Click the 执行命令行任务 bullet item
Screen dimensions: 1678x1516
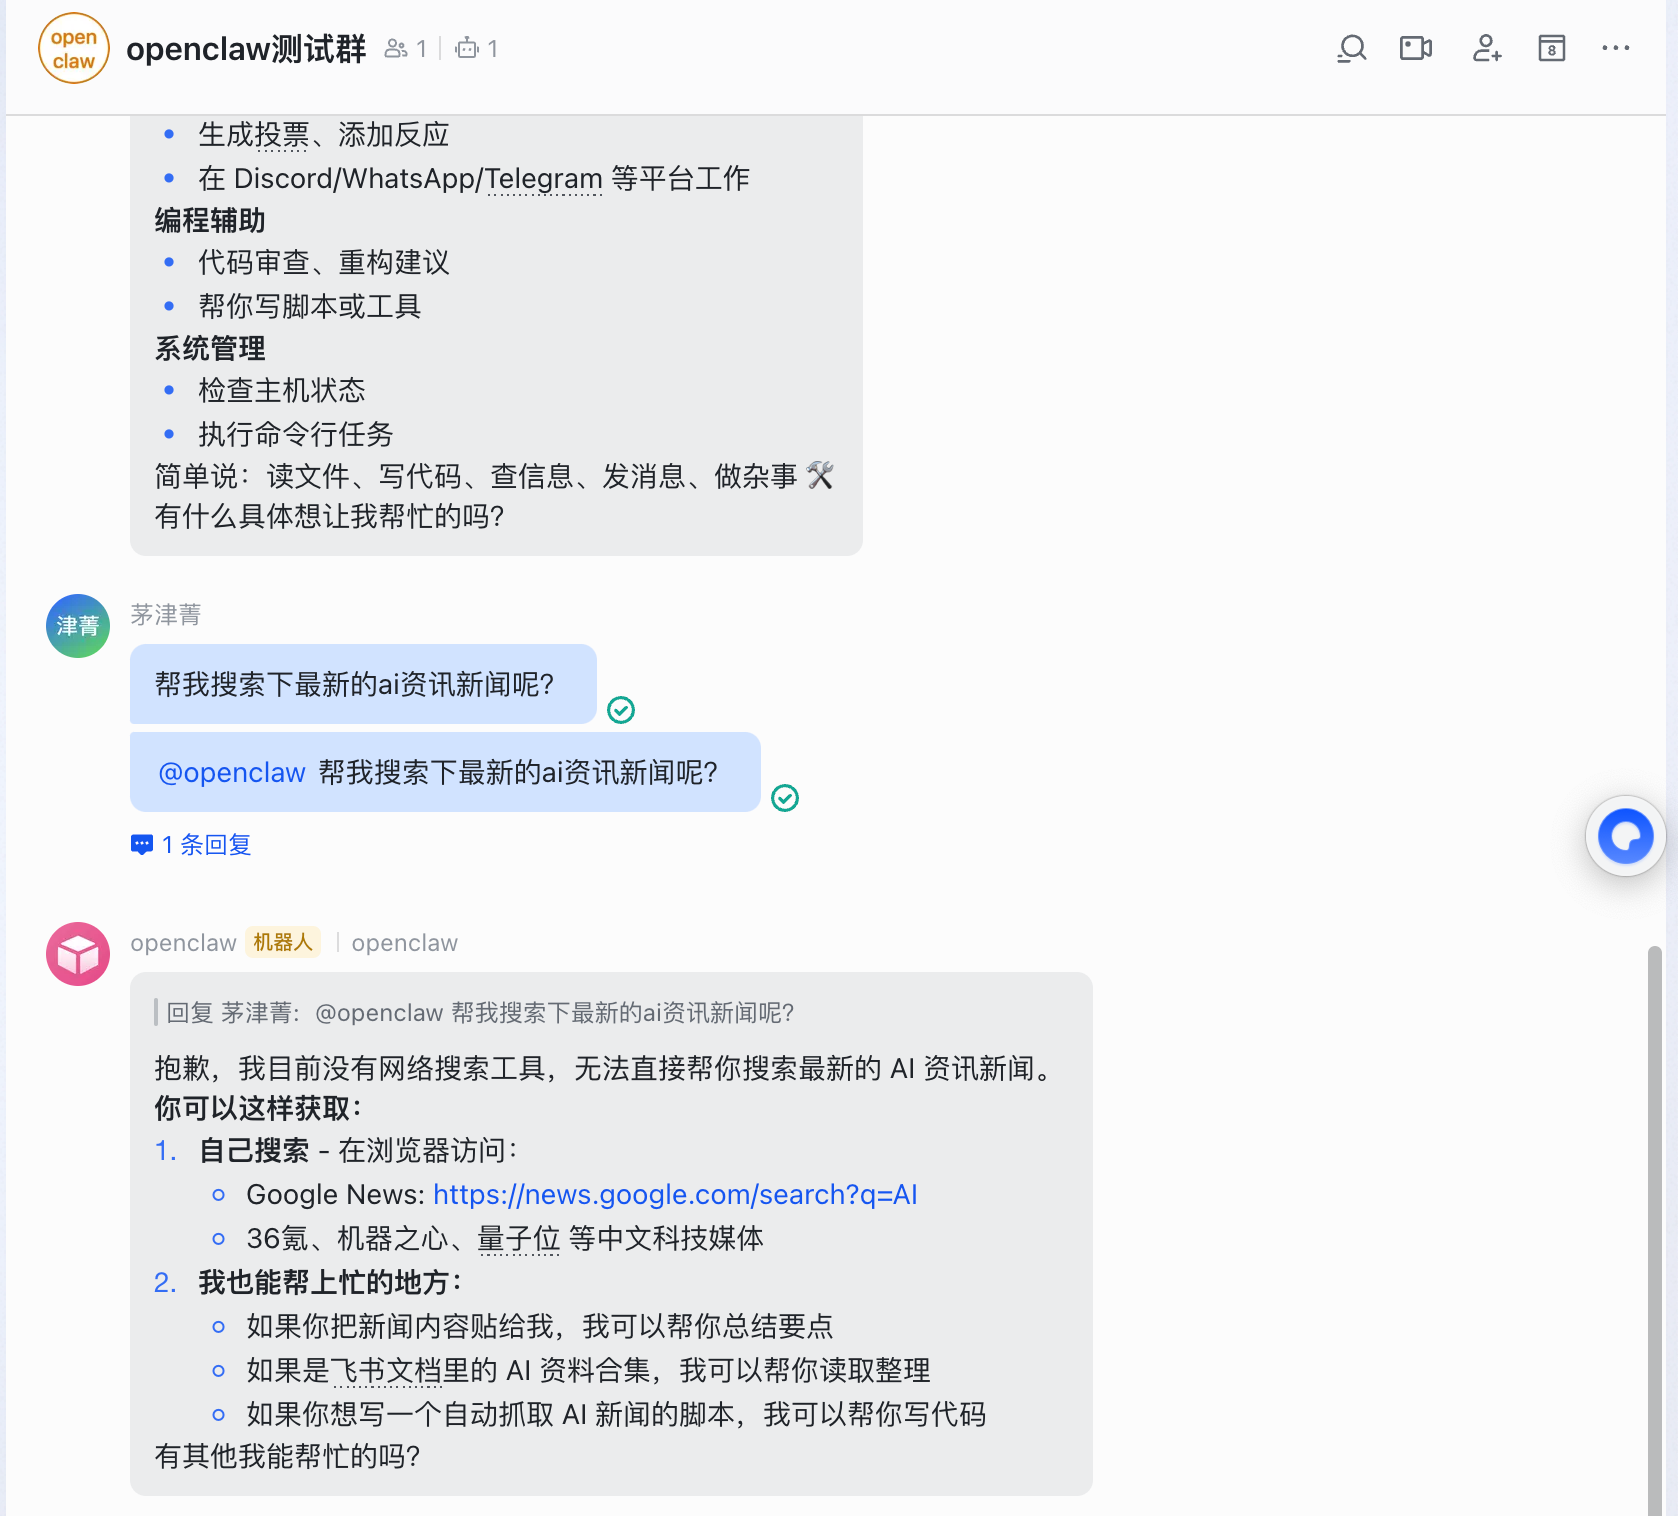[x=296, y=435]
